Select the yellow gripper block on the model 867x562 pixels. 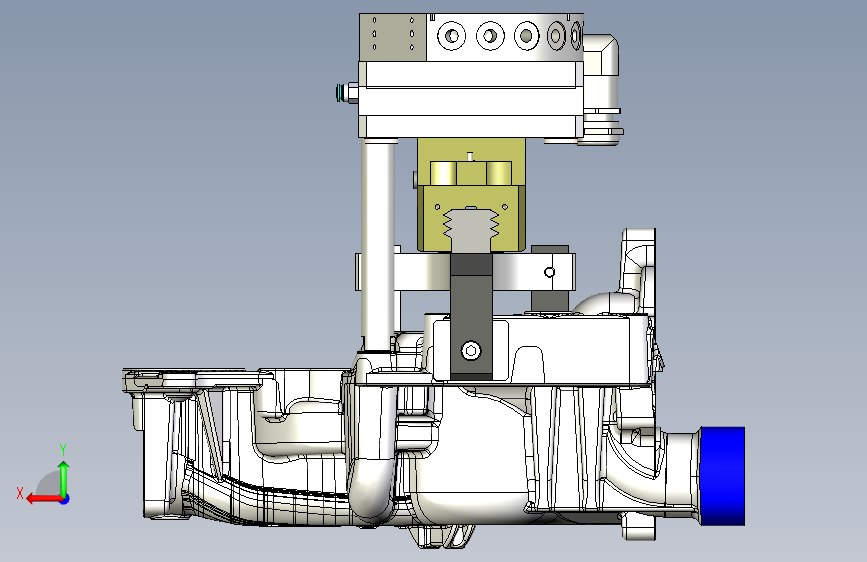point(471,194)
